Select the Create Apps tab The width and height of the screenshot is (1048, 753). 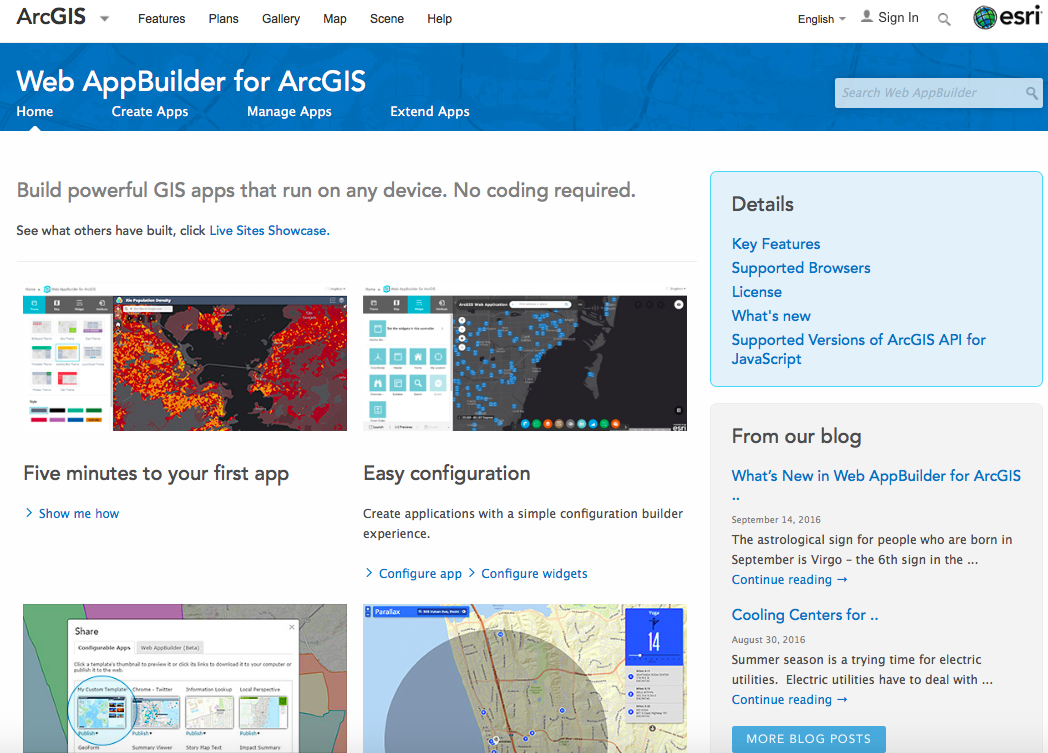(x=150, y=112)
